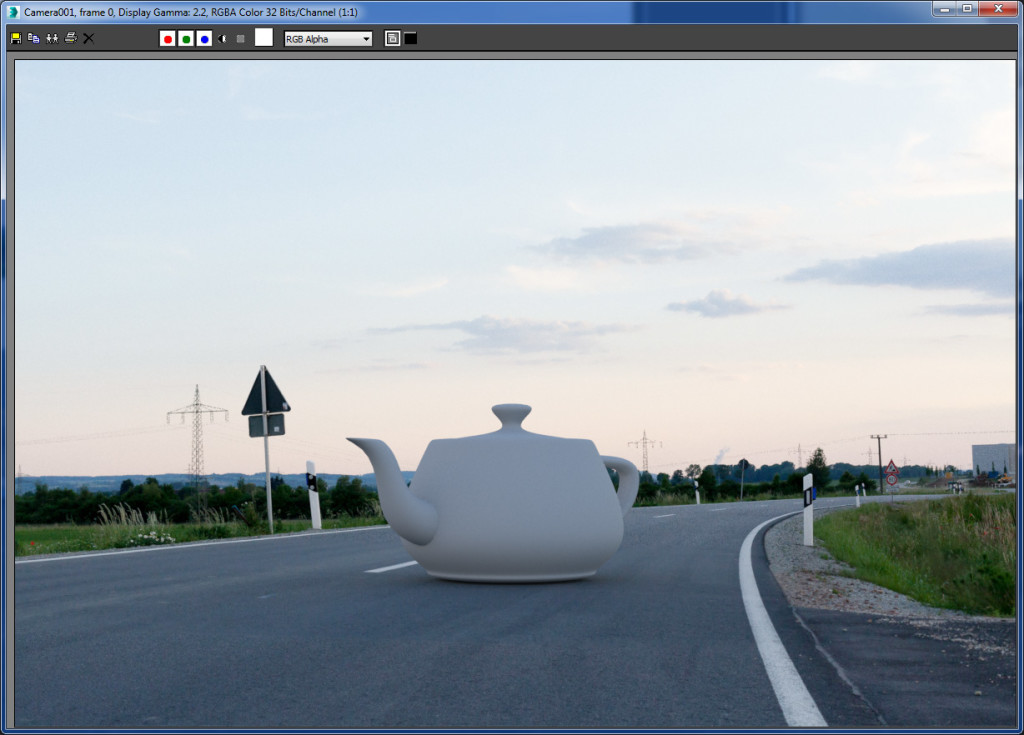Enable the red channel toggle
The height and width of the screenshot is (735, 1024).
[x=167, y=38]
